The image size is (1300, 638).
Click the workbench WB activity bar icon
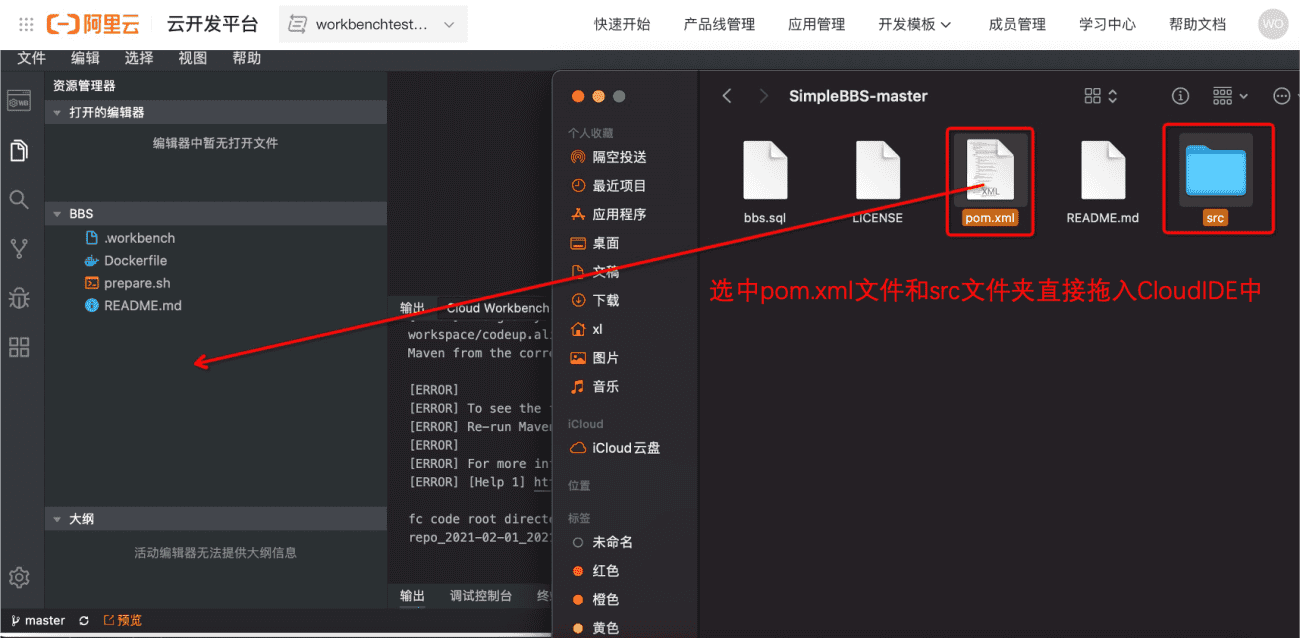pyautogui.click(x=19, y=101)
